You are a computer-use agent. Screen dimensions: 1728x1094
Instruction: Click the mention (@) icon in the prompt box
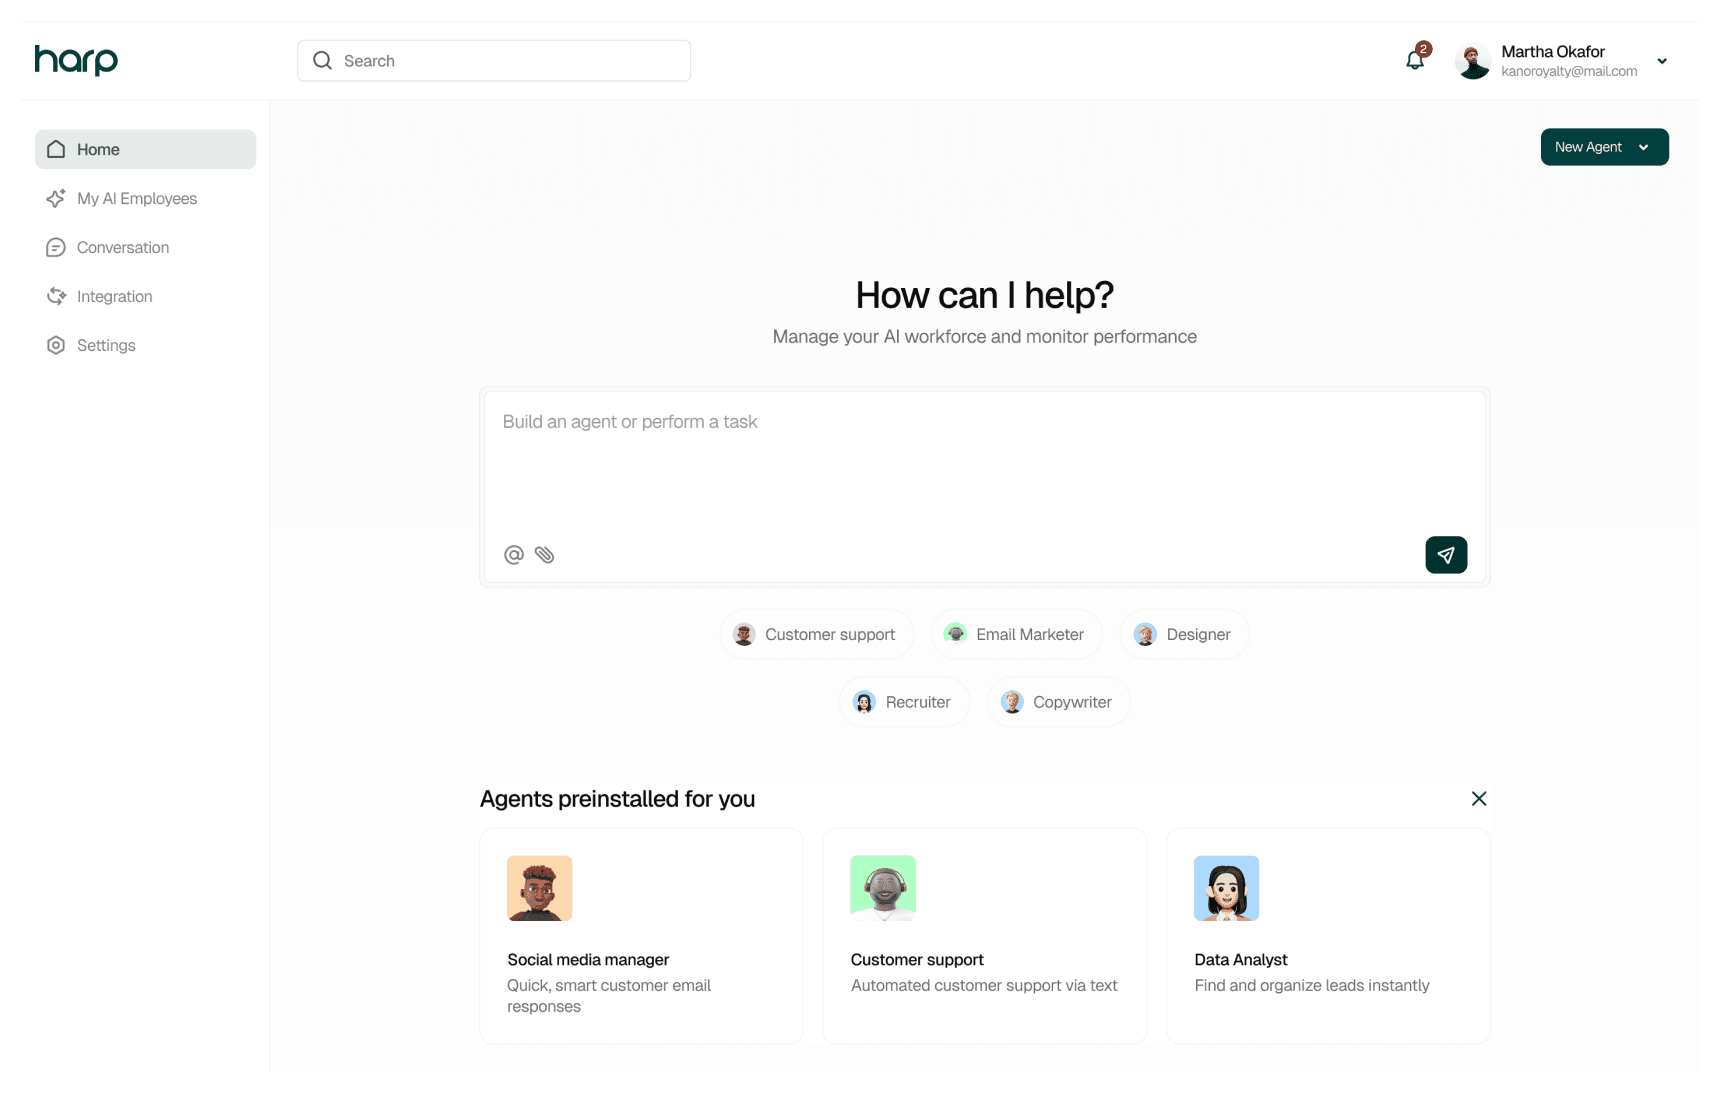(513, 554)
